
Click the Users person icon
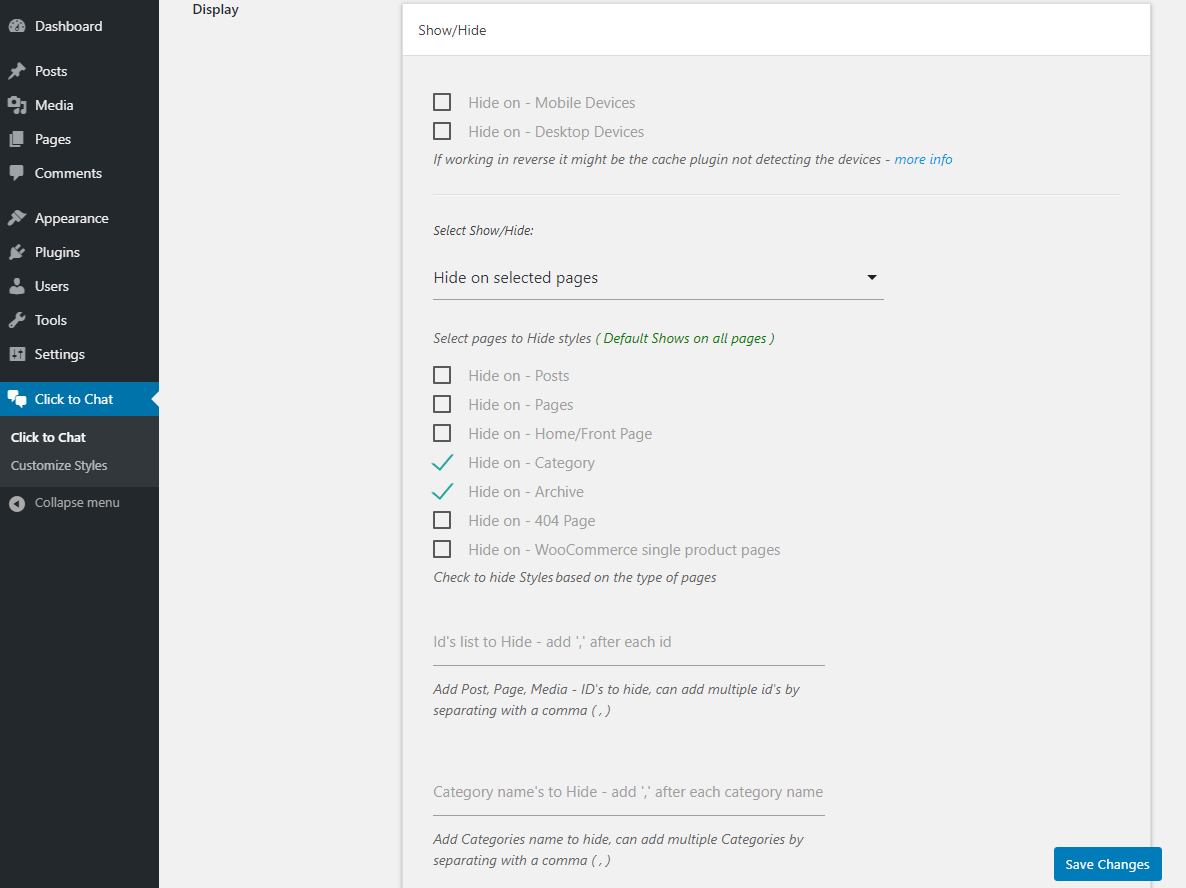17,286
